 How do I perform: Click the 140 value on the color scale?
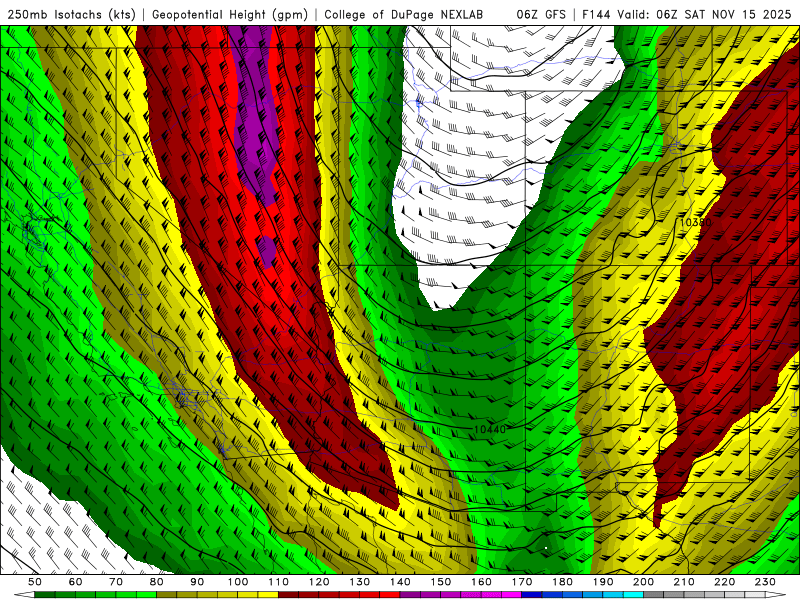click(x=400, y=582)
